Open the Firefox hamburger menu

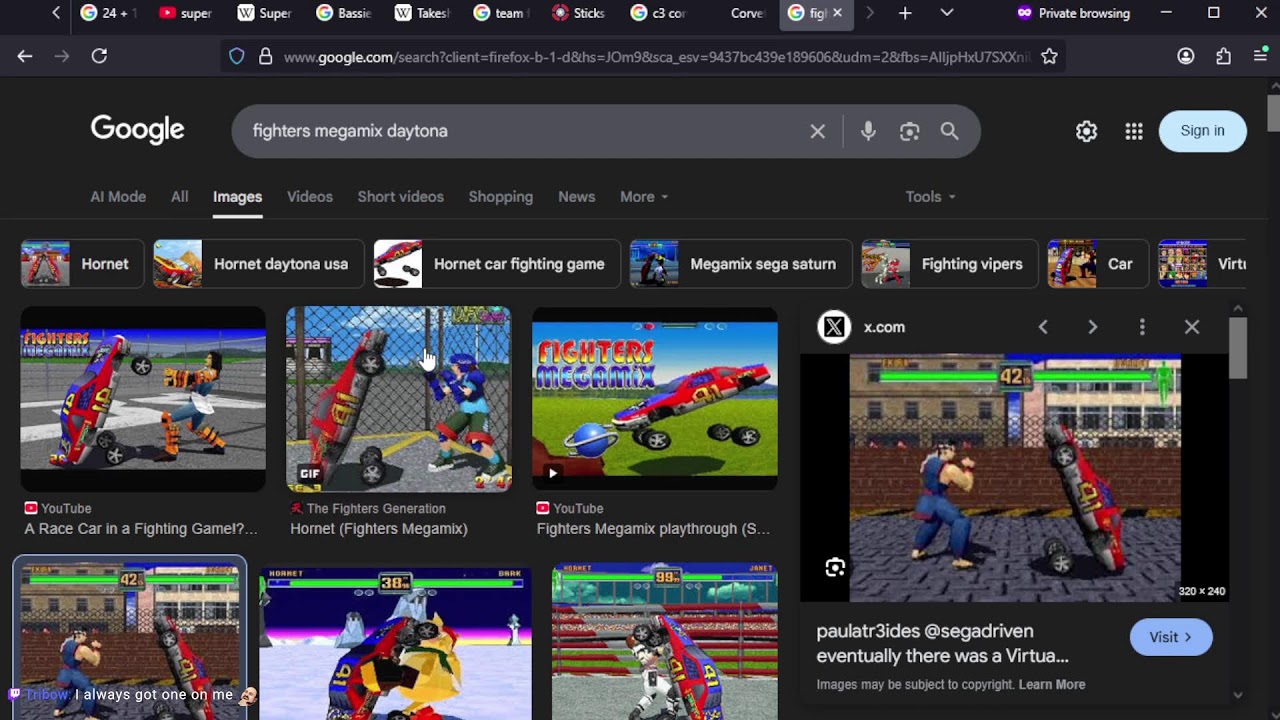tap(1260, 56)
